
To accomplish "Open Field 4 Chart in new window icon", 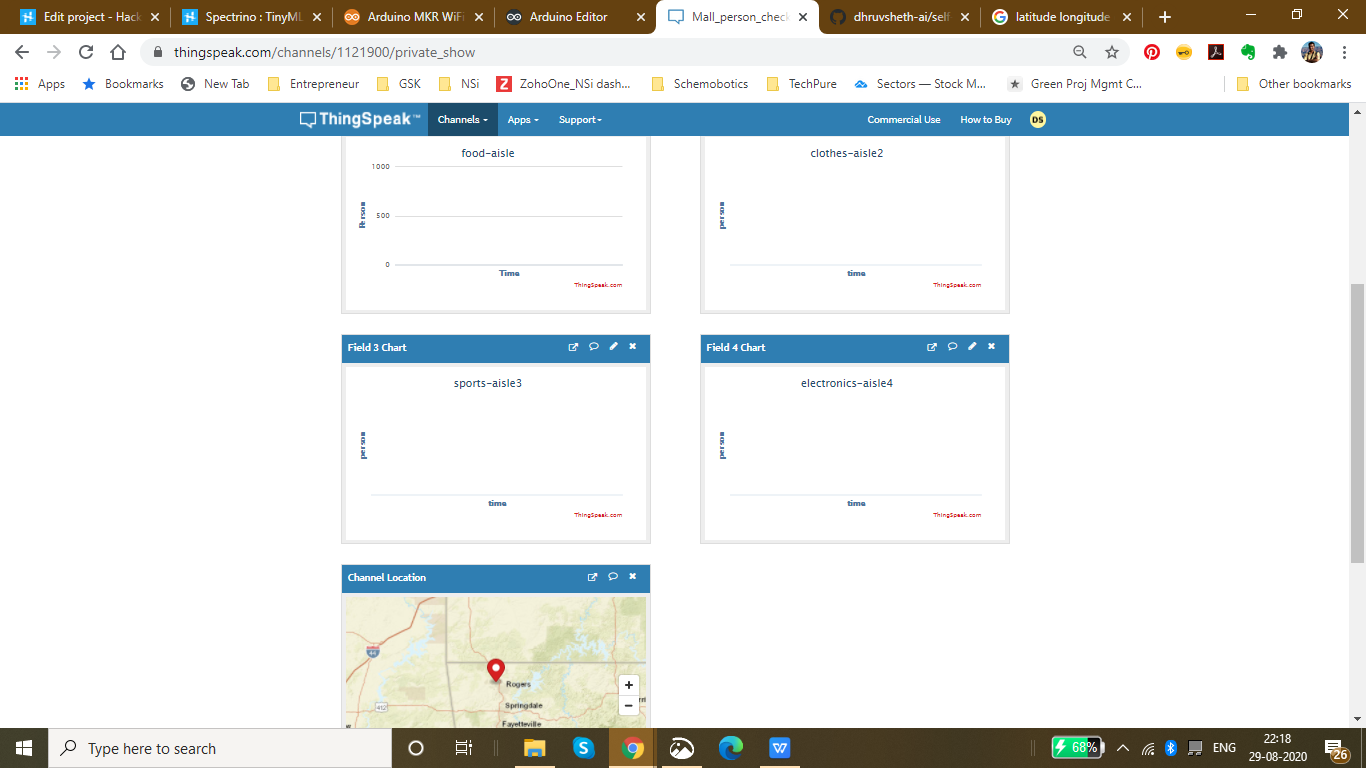I will [x=932, y=347].
